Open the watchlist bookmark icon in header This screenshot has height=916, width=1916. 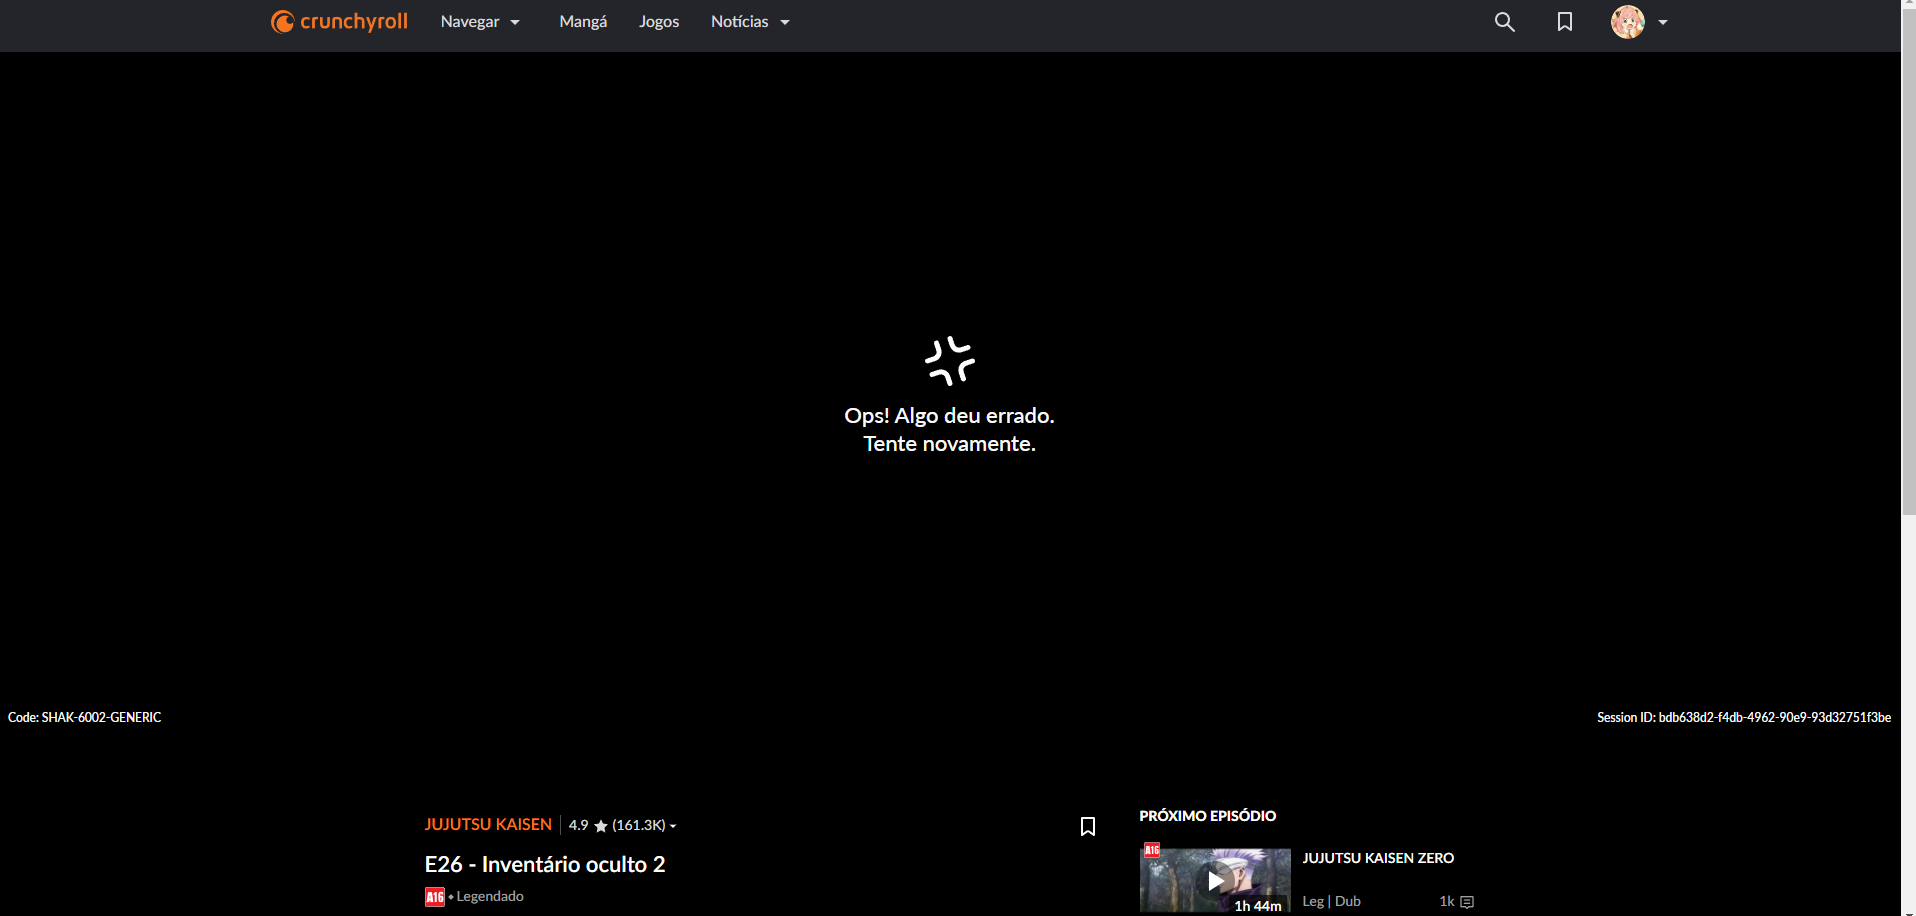pyautogui.click(x=1565, y=22)
